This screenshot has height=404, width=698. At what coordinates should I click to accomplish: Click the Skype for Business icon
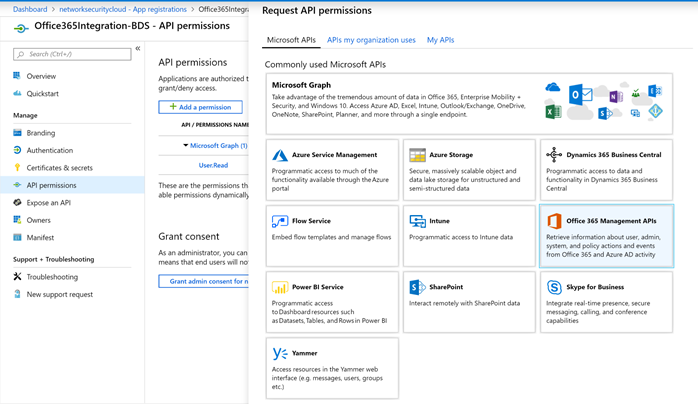click(x=554, y=287)
